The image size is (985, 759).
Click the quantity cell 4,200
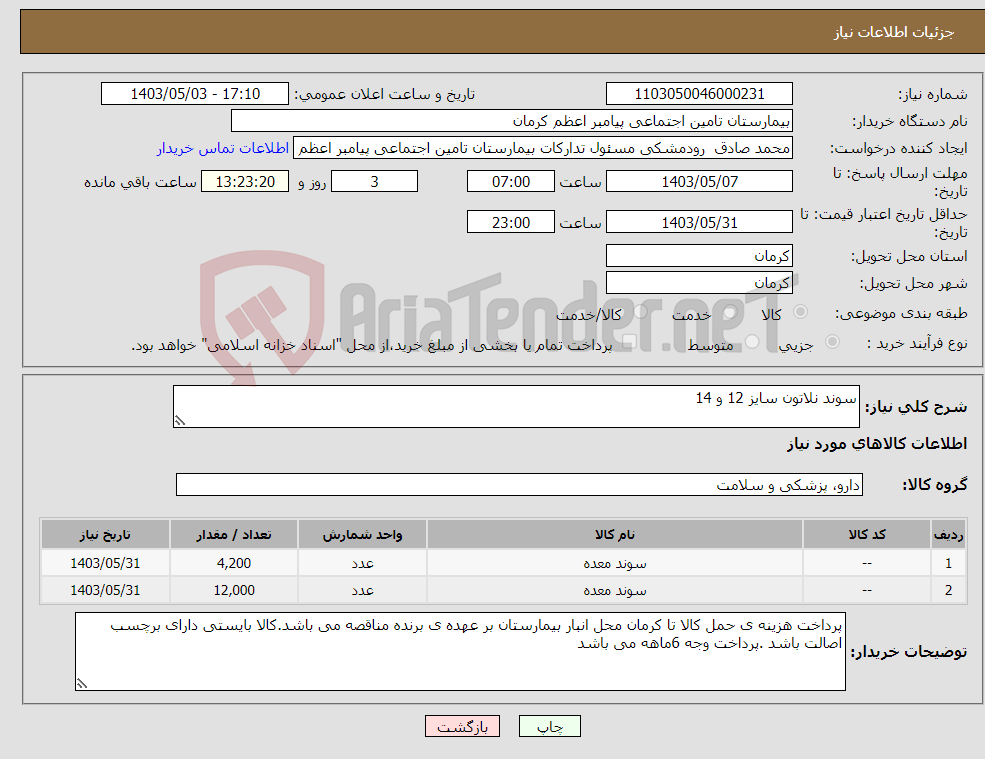[x=234, y=563]
